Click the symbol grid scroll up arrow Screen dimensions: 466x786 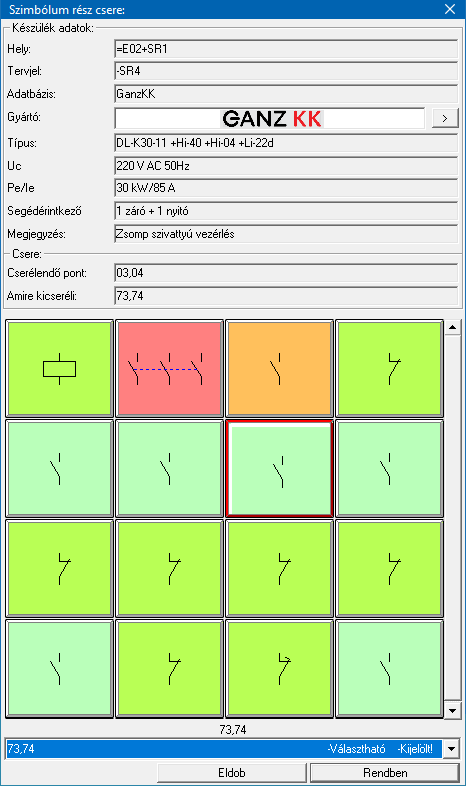(452, 328)
